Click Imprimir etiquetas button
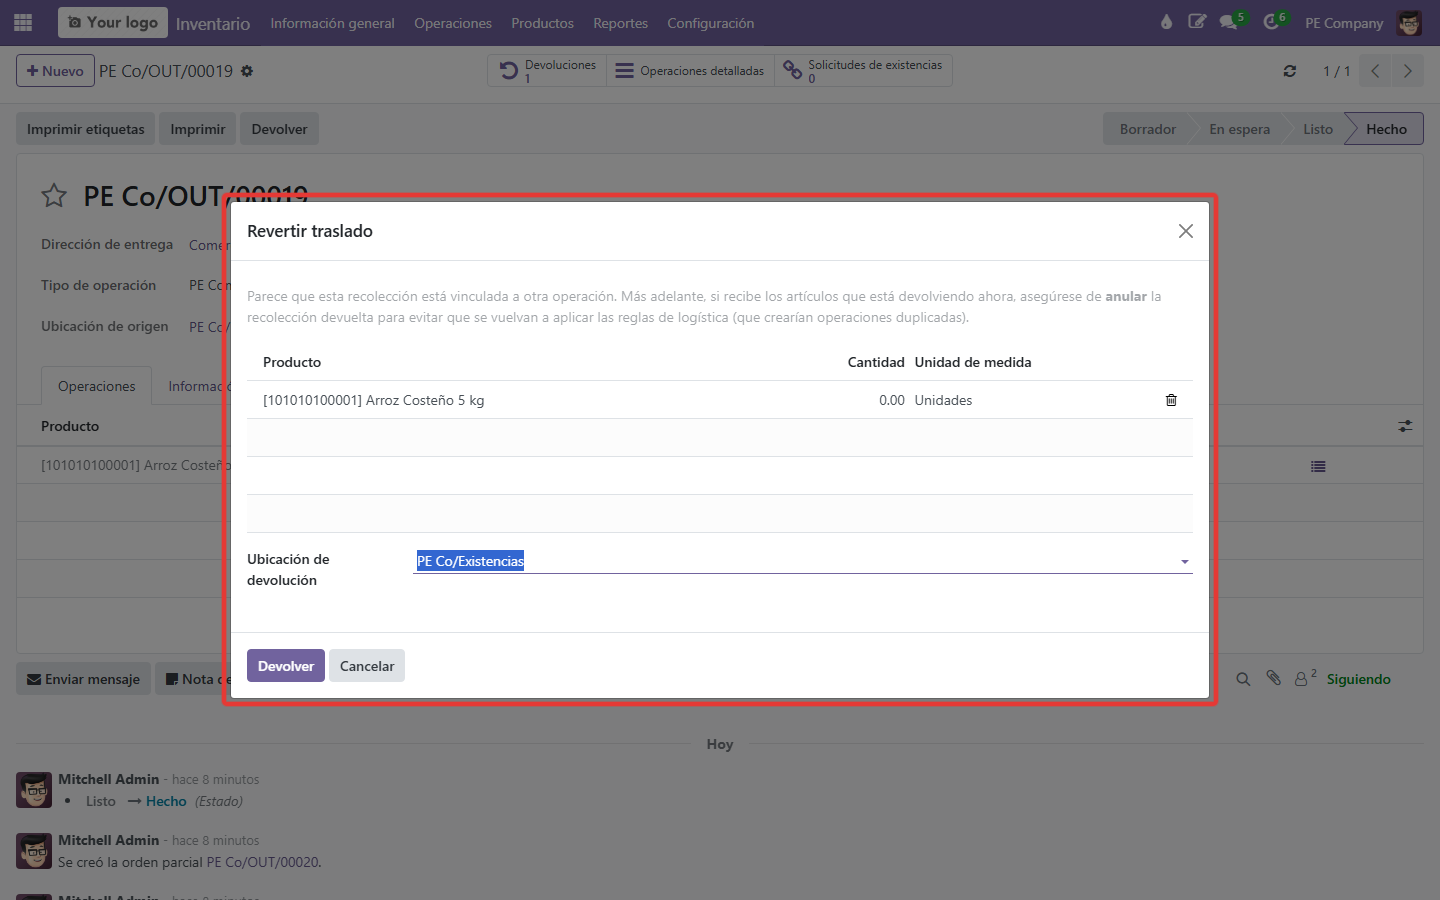Image resolution: width=1440 pixels, height=900 pixels. point(85,129)
